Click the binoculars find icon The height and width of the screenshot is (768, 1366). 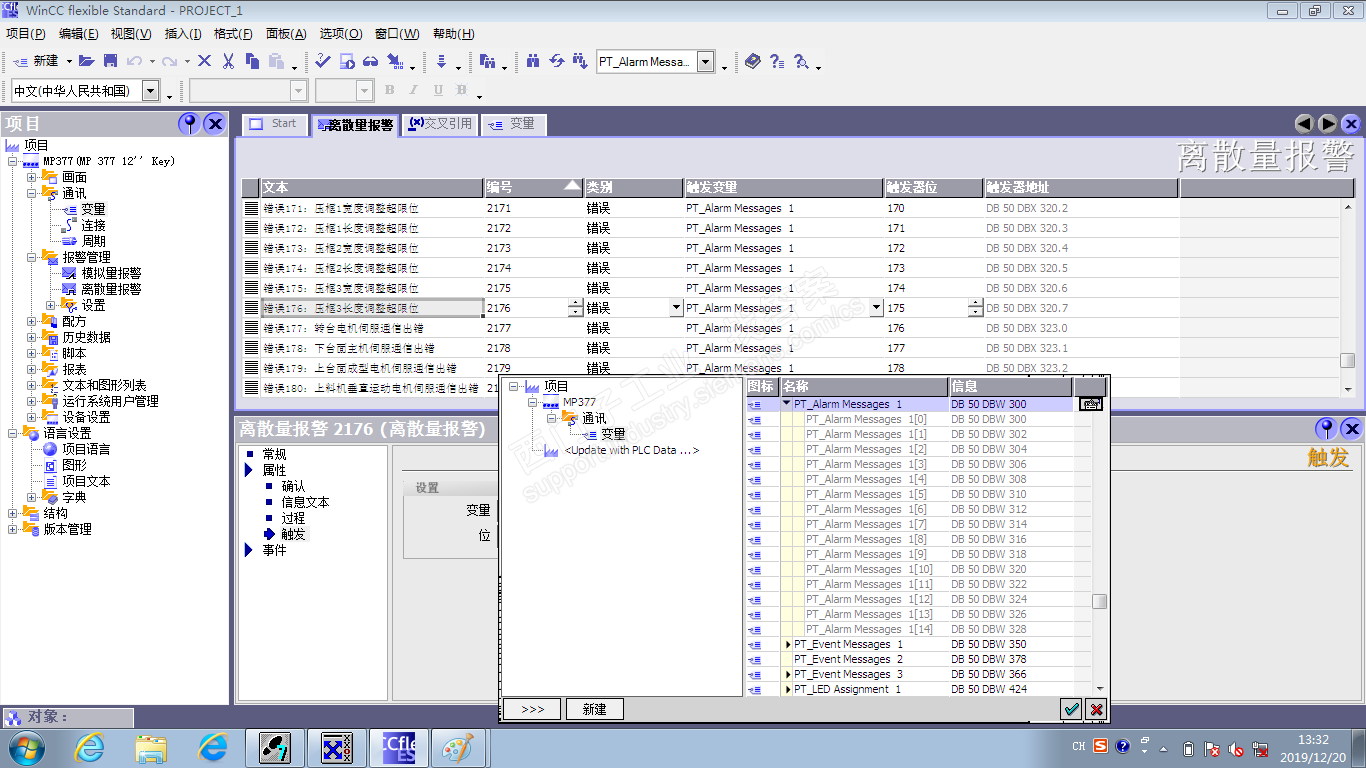point(533,61)
